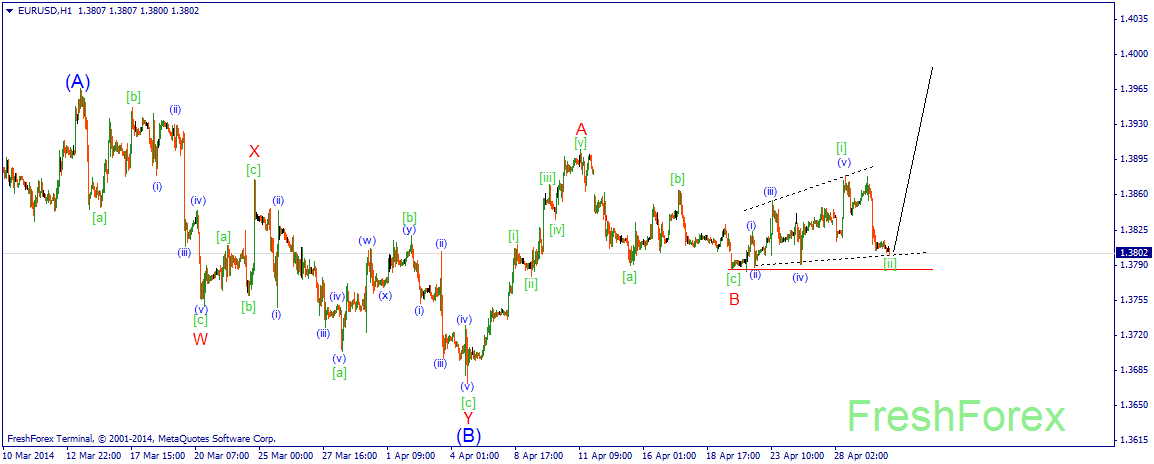The image size is (1154, 464).
Task: Click the 1.3895 price axis value
Action: coord(1132,159)
